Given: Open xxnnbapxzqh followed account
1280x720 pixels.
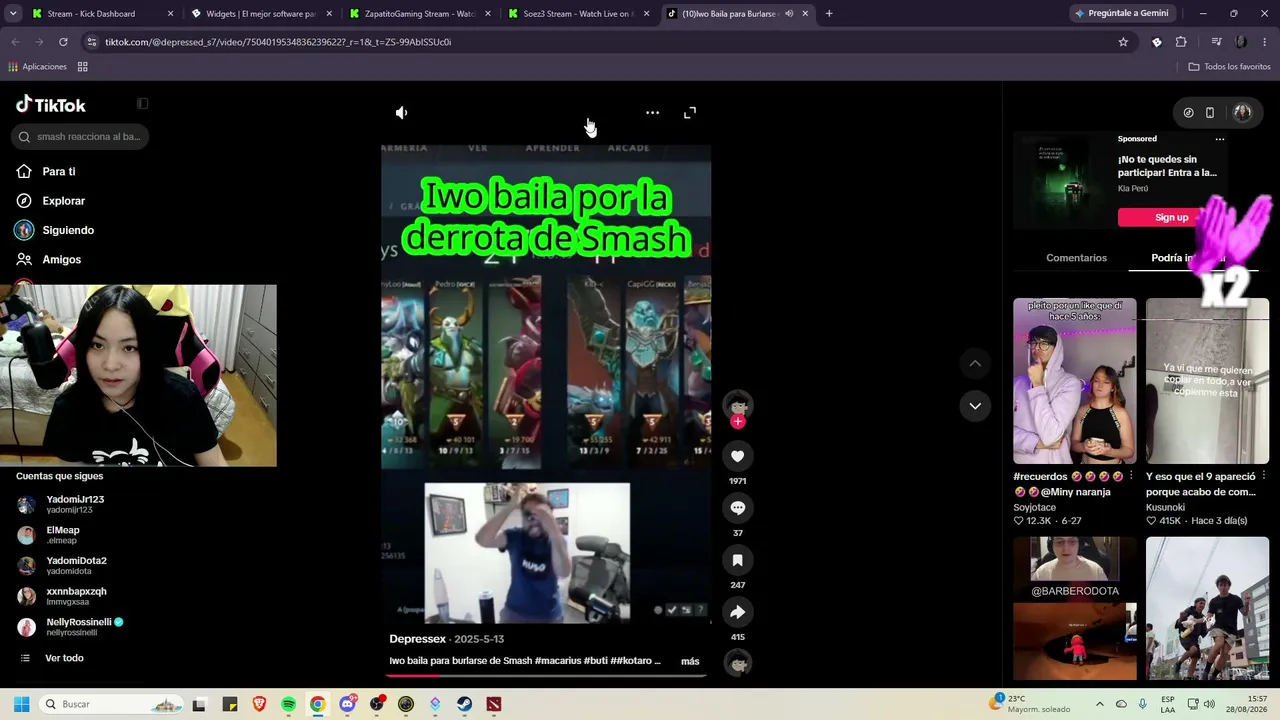Looking at the screenshot, I should click(76, 596).
